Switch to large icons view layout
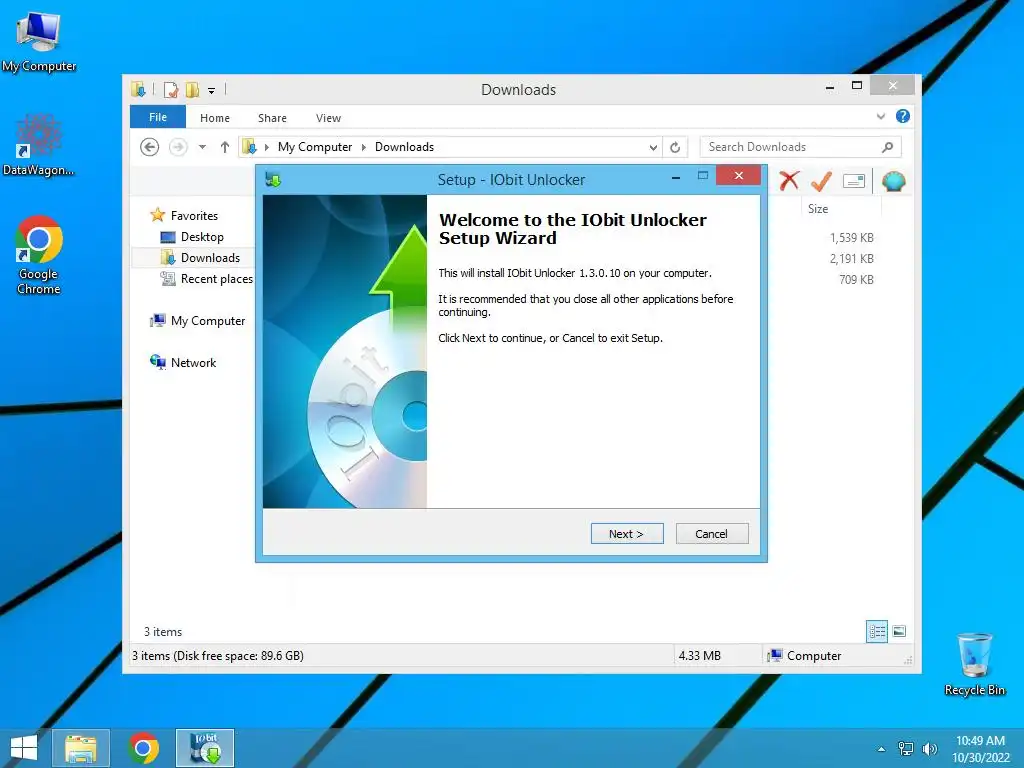Screen dimensions: 1024x768 (899, 631)
